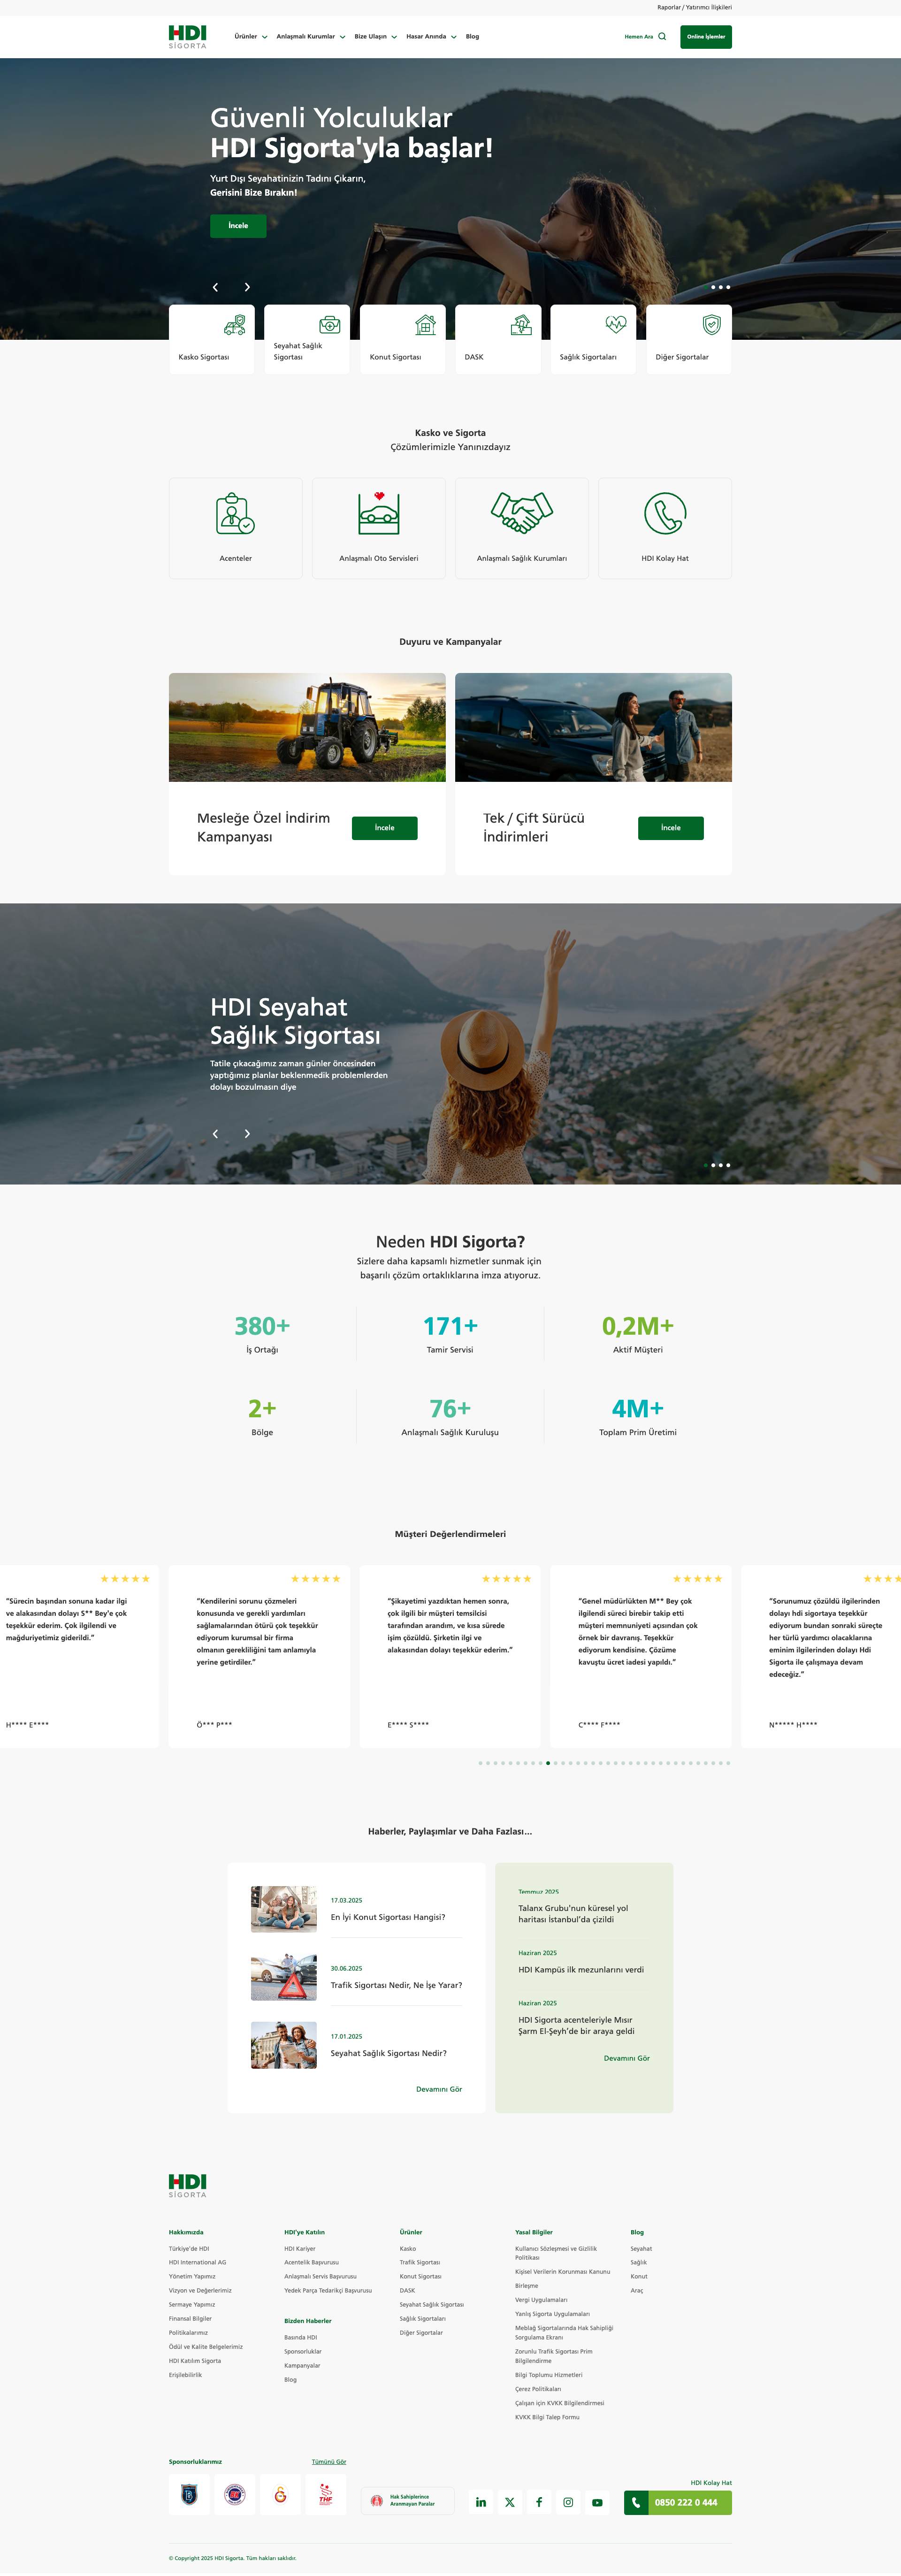Click the HDI Kolay Hat phone icon
The height and width of the screenshot is (2576, 901).
[664, 514]
